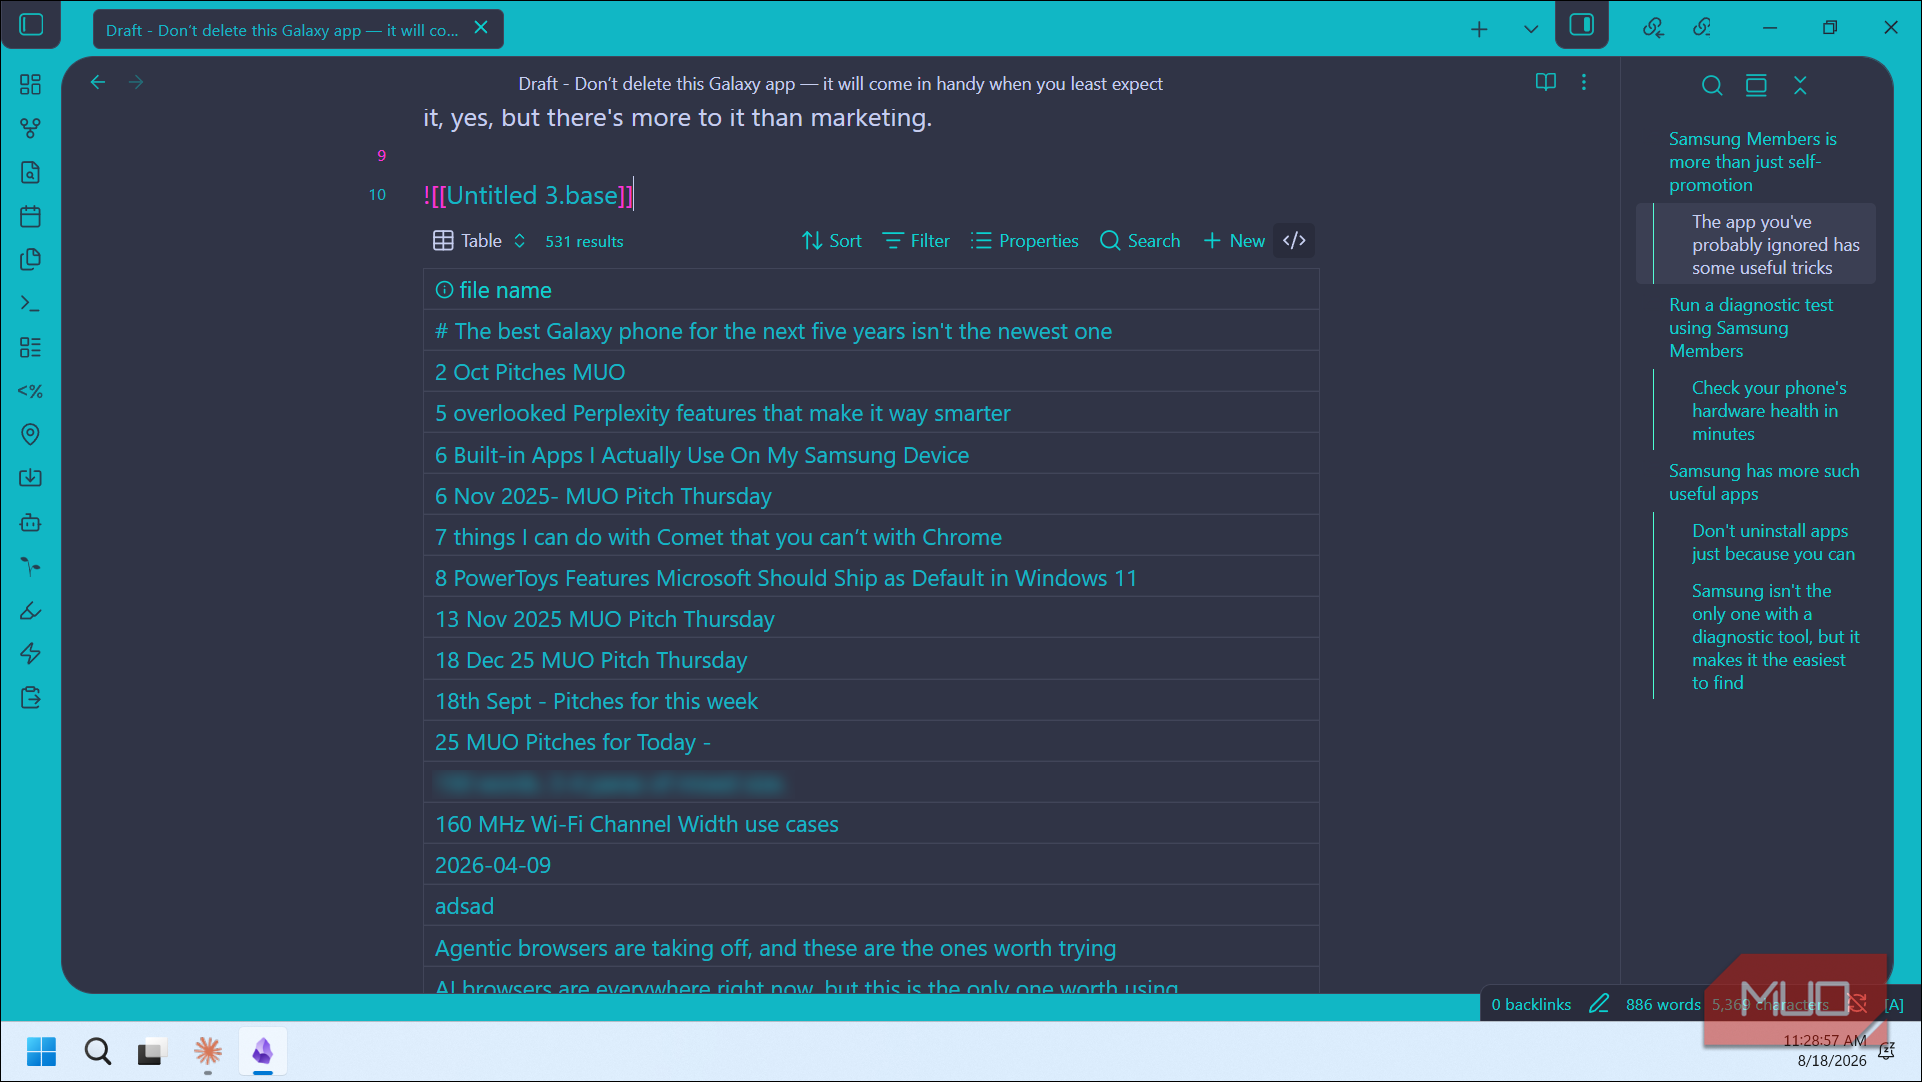Toggle the left sidebar panel icon
This screenshot has height=1082, width=1922.
click(x=31, y=24)
